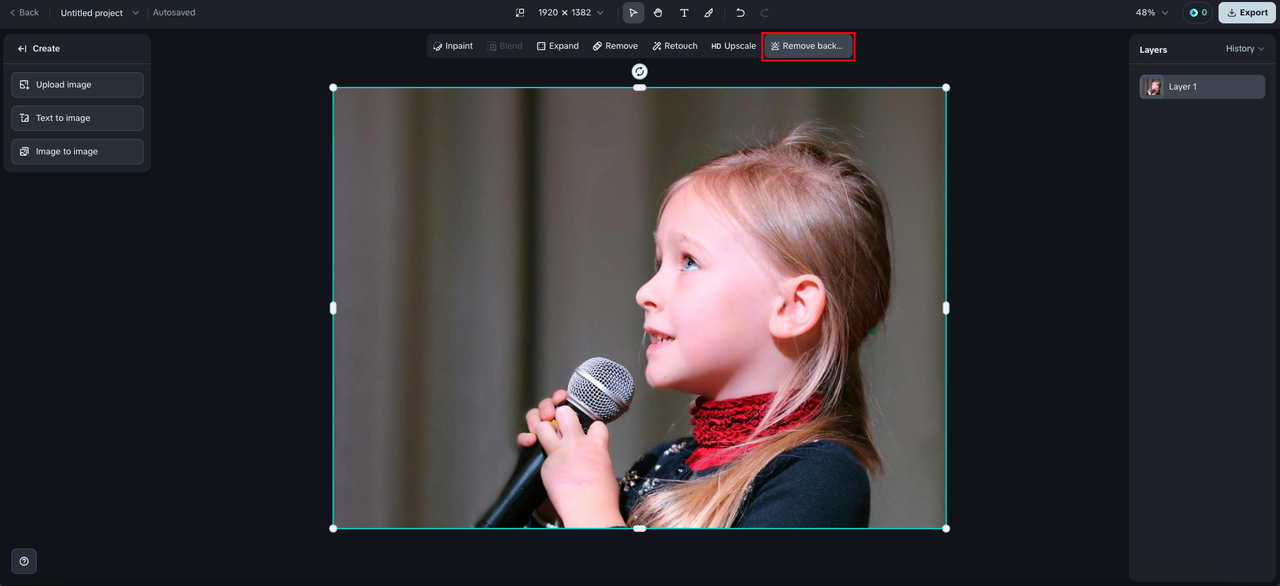Collapse the Create panel
Screen dimensions: 1280x586
[22, 48]
